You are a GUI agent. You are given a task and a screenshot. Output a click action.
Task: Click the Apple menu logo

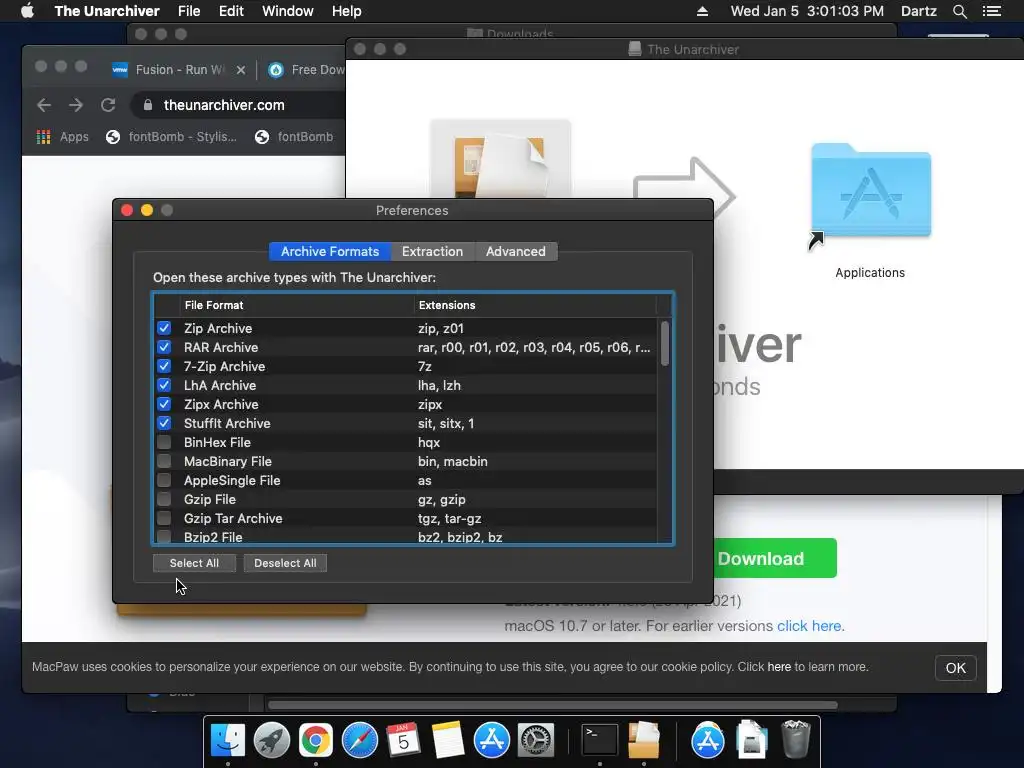[x=27, y=11]
